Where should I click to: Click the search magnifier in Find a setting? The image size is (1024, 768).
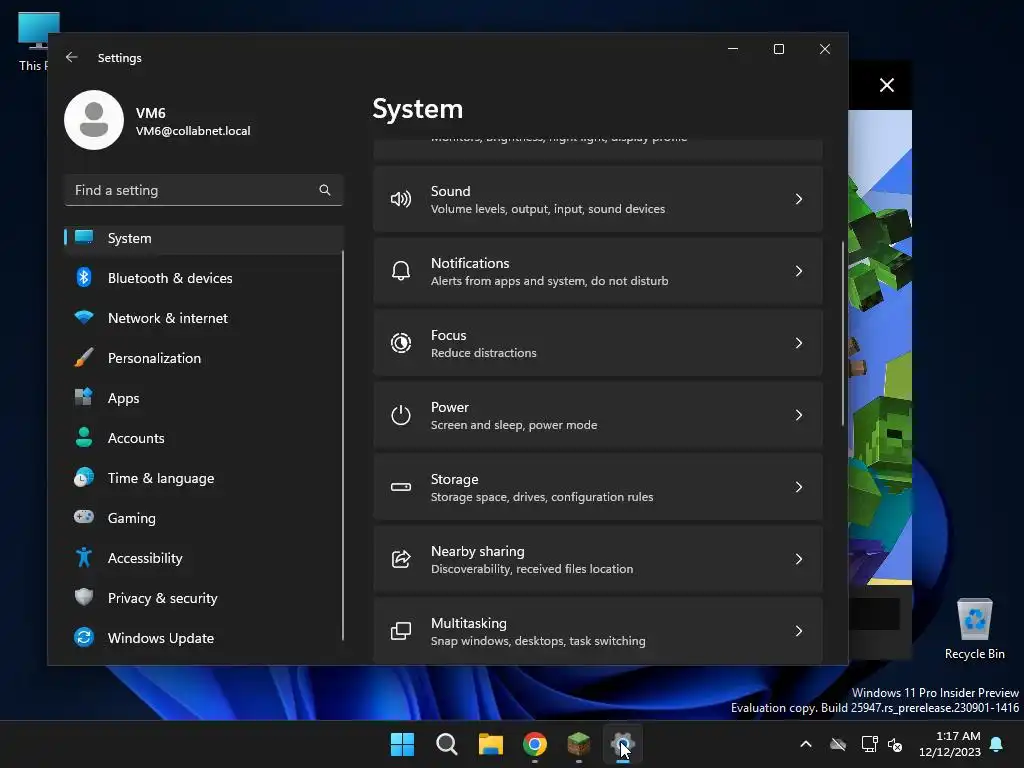(x=325, y=190)
